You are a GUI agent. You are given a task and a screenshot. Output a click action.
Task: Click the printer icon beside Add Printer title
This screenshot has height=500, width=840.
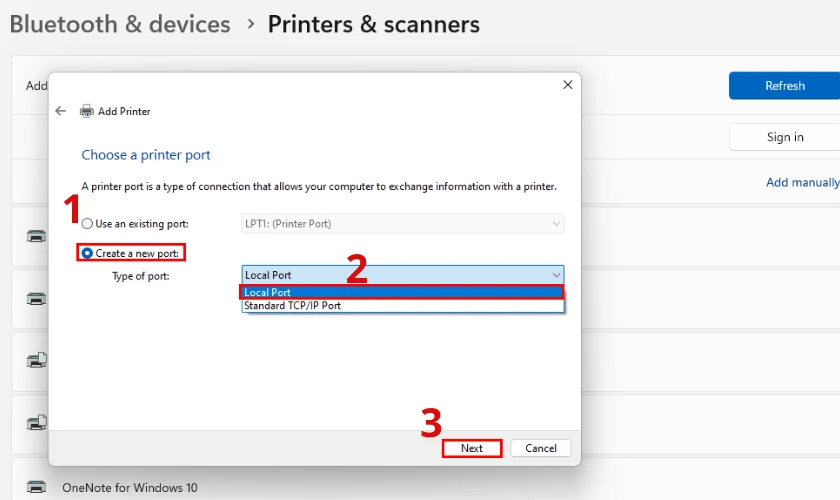coord(86,111)
